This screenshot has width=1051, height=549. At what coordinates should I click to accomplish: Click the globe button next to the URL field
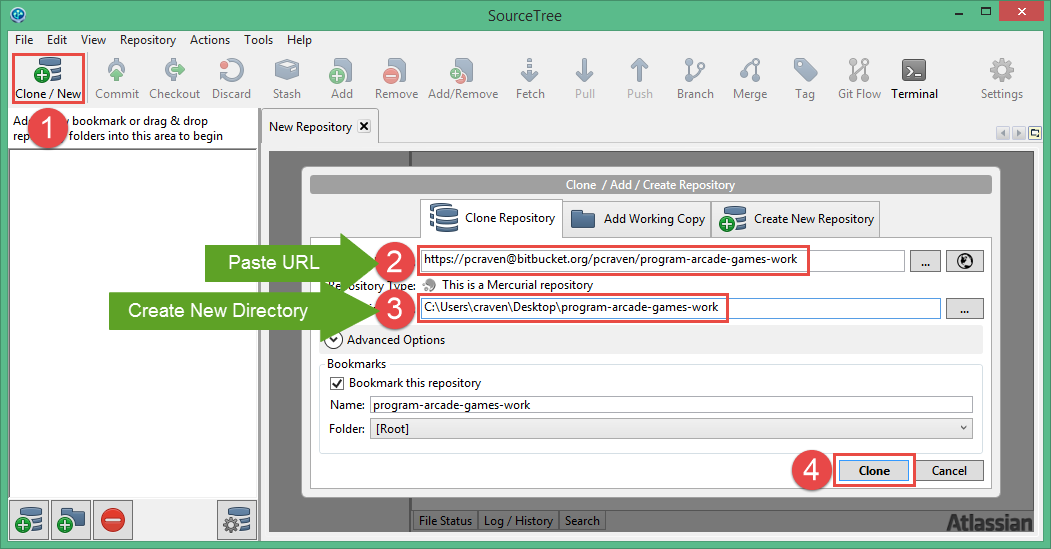[x=965, y=261]
